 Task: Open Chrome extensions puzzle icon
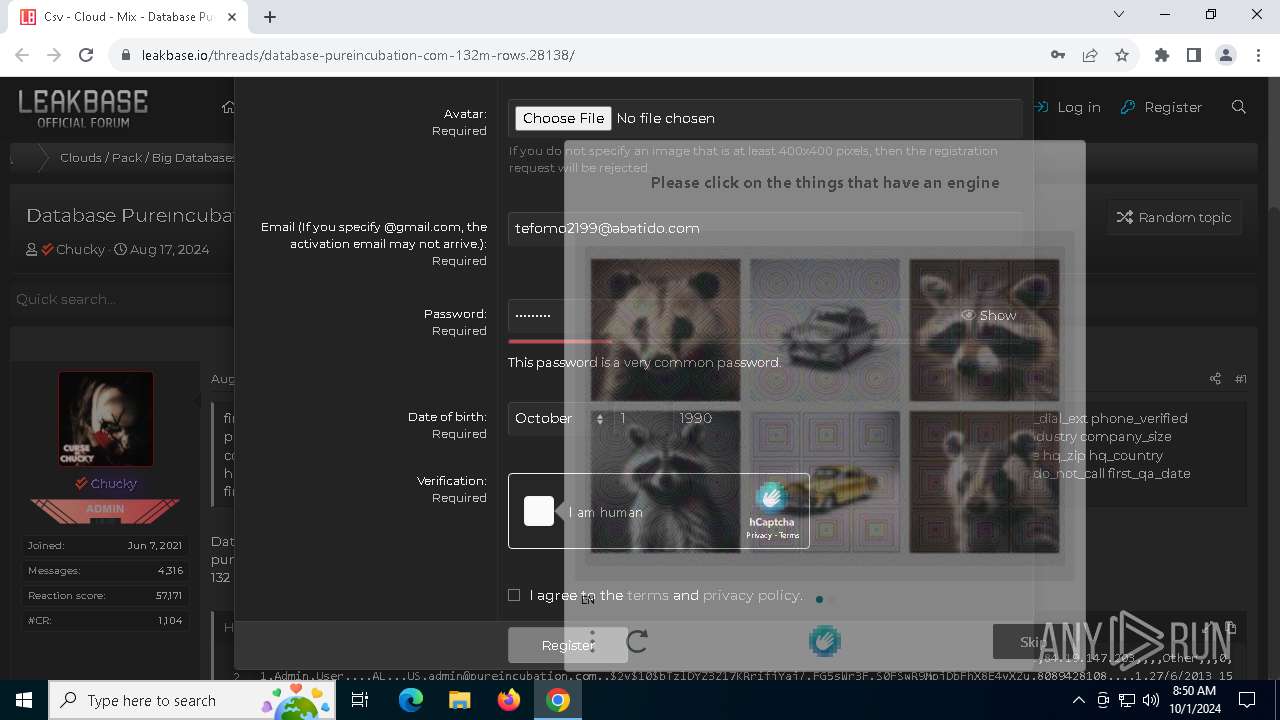point(1162,55)
